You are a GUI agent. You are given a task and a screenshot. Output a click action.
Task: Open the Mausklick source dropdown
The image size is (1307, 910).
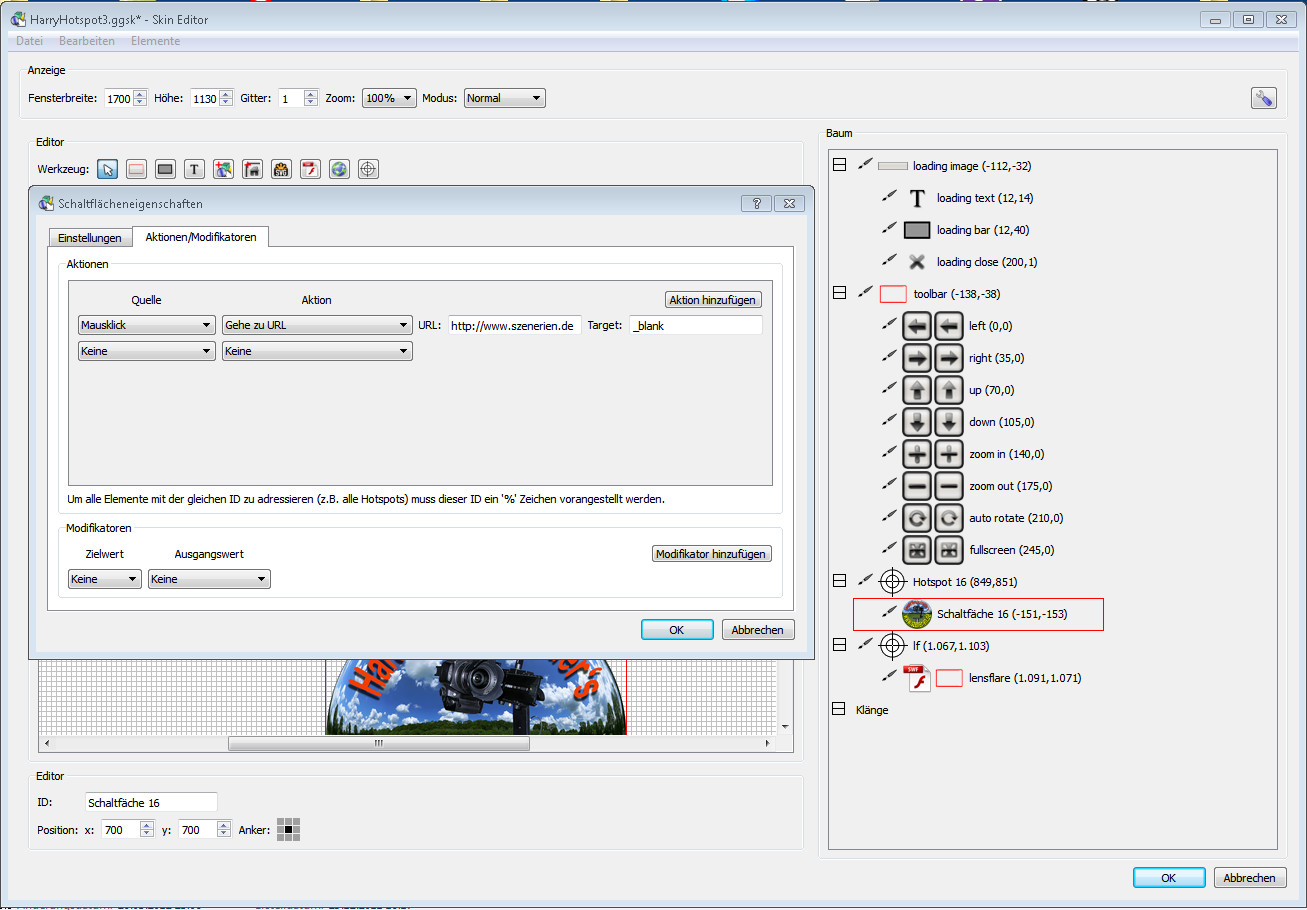pos(146,325)
